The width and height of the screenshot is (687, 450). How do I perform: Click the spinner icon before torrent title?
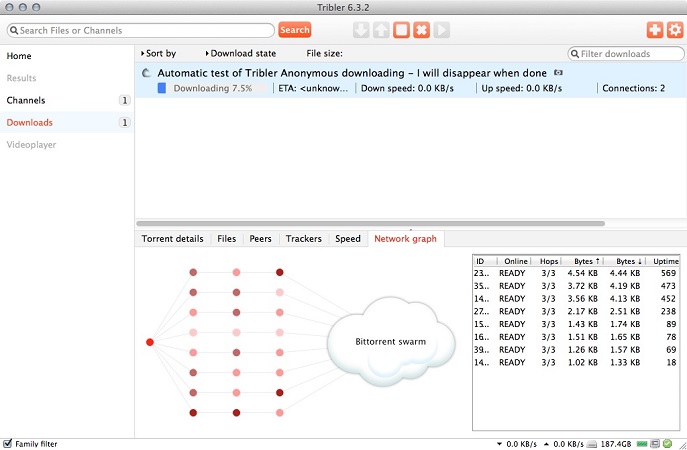pos(146,73)
